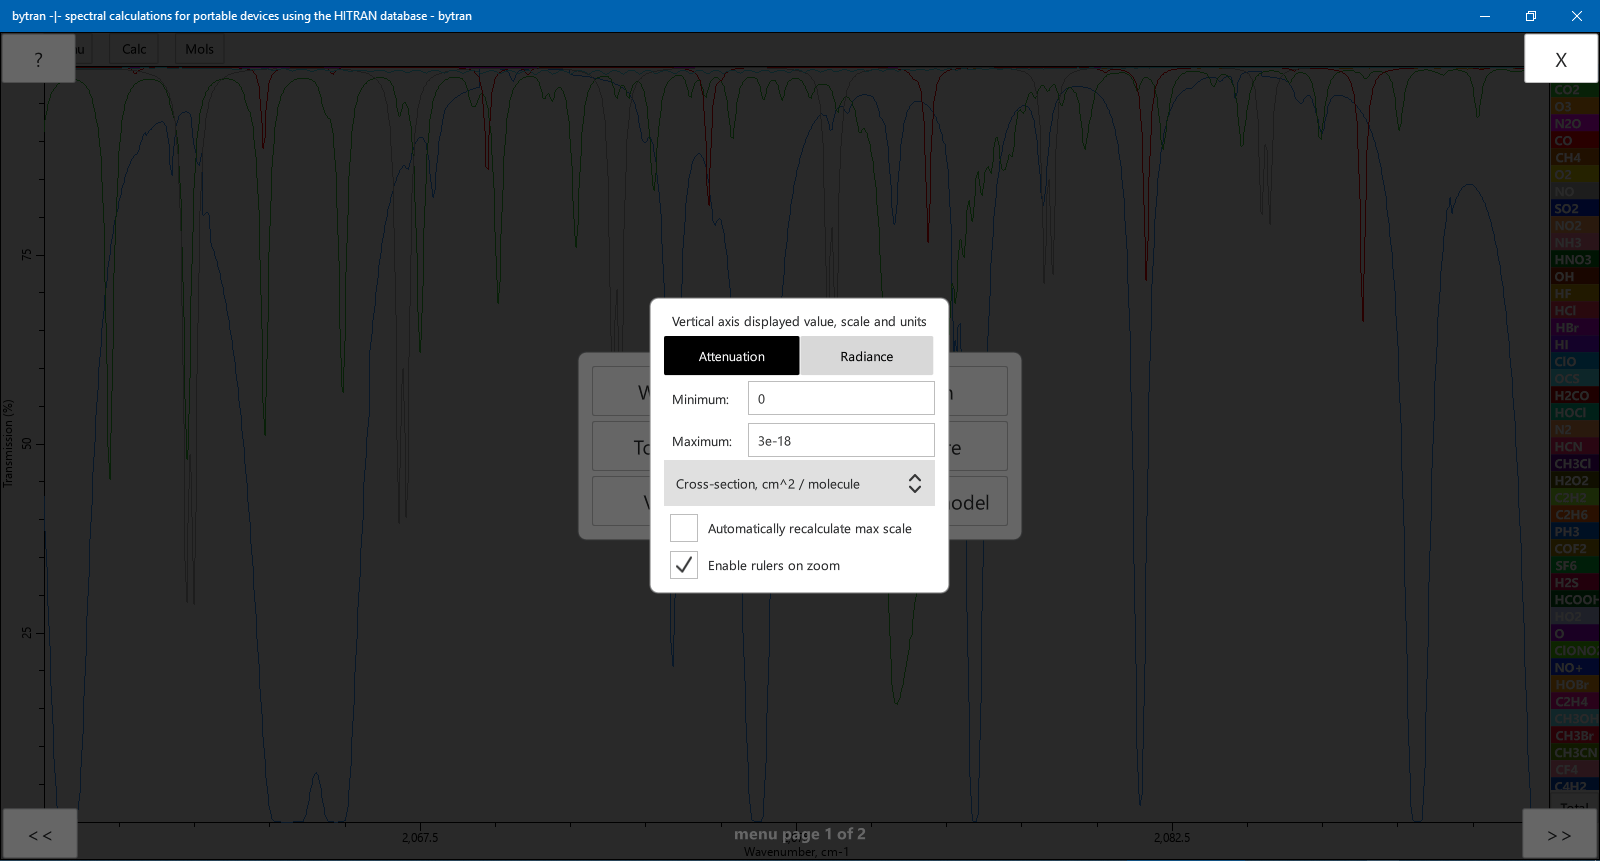Click the PH3 molecule label
Image resolution: width=1600 pixels, height=861 pixels.
tap(1574, 532)
